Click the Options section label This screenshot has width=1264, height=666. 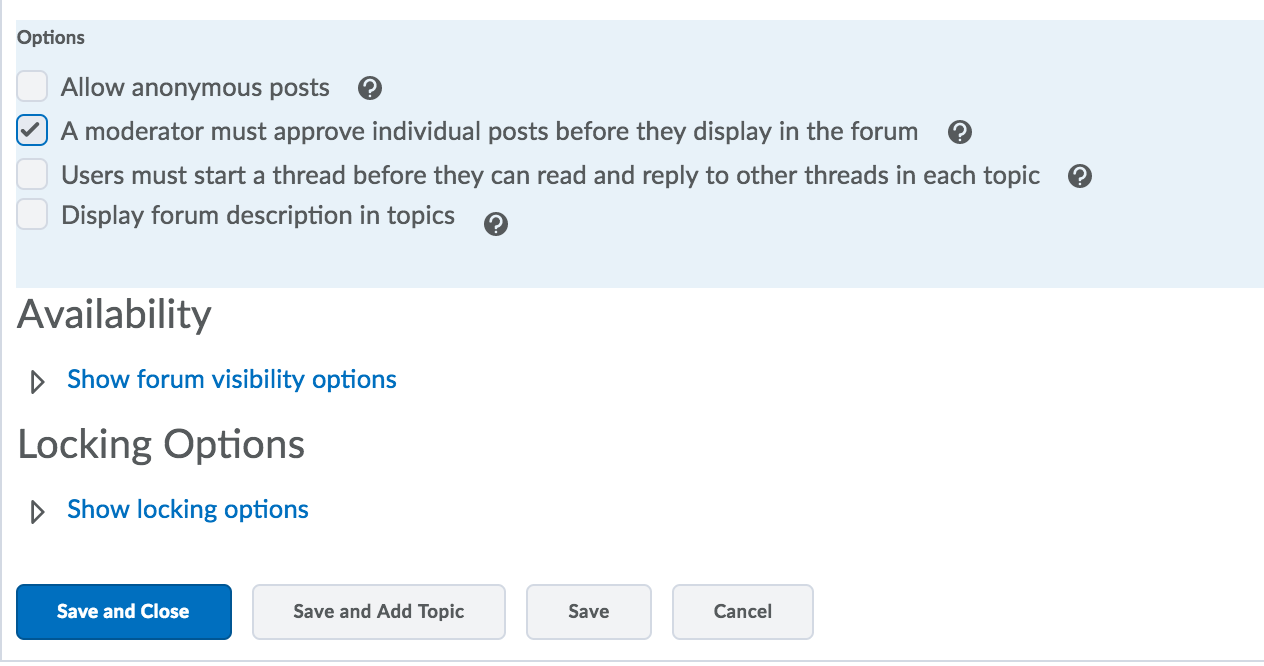51,38
